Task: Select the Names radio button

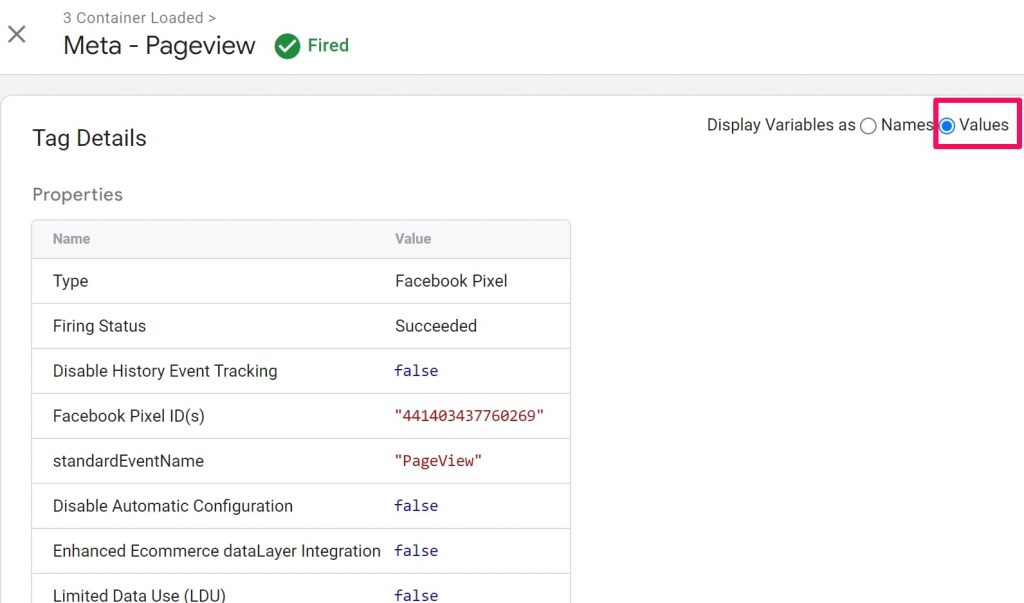Action: pyautogui.click(x=868, y=125)
